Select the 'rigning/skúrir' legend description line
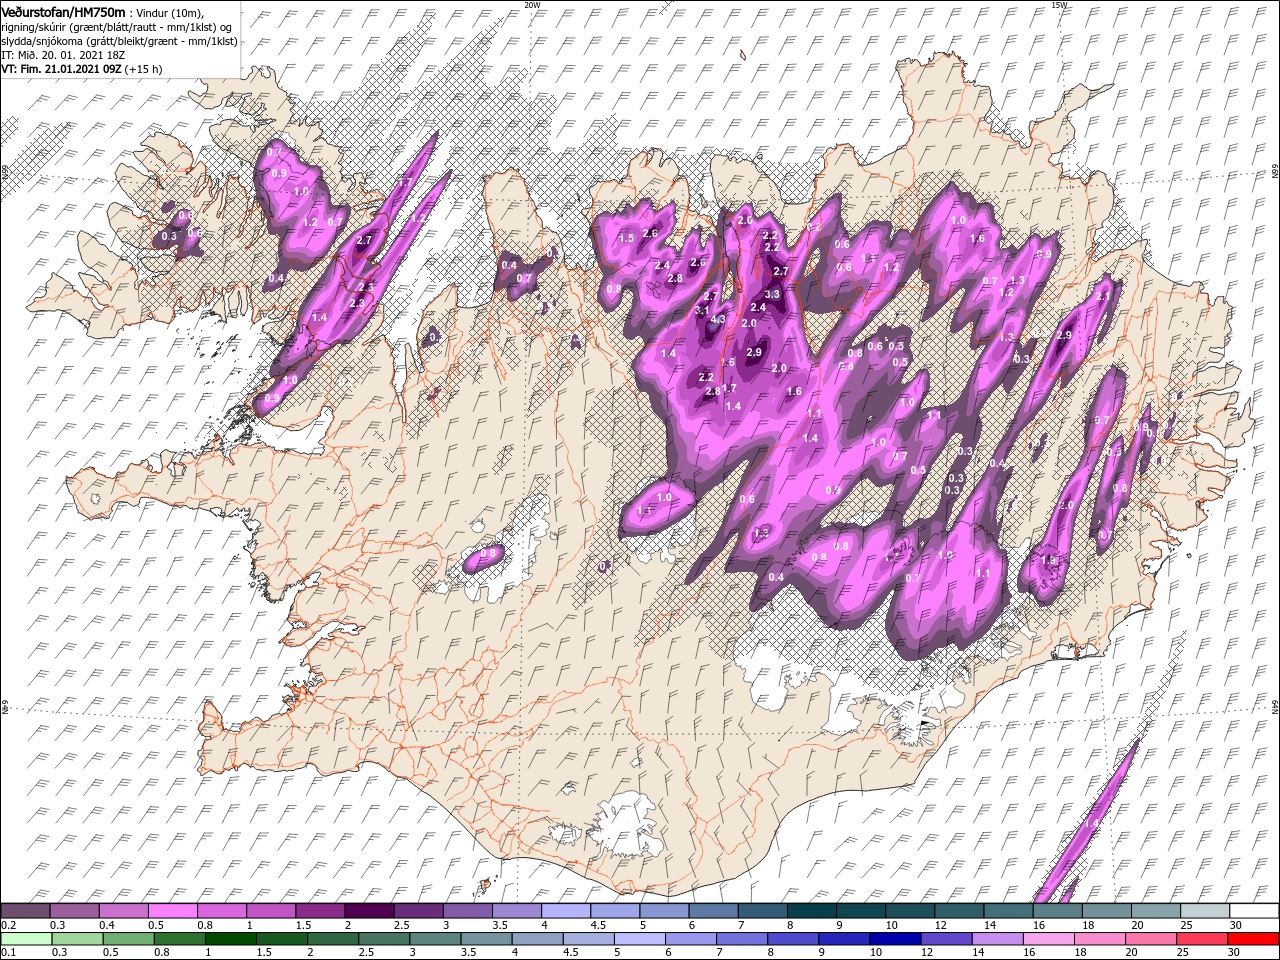1280x960 pixels. (117, 27)
